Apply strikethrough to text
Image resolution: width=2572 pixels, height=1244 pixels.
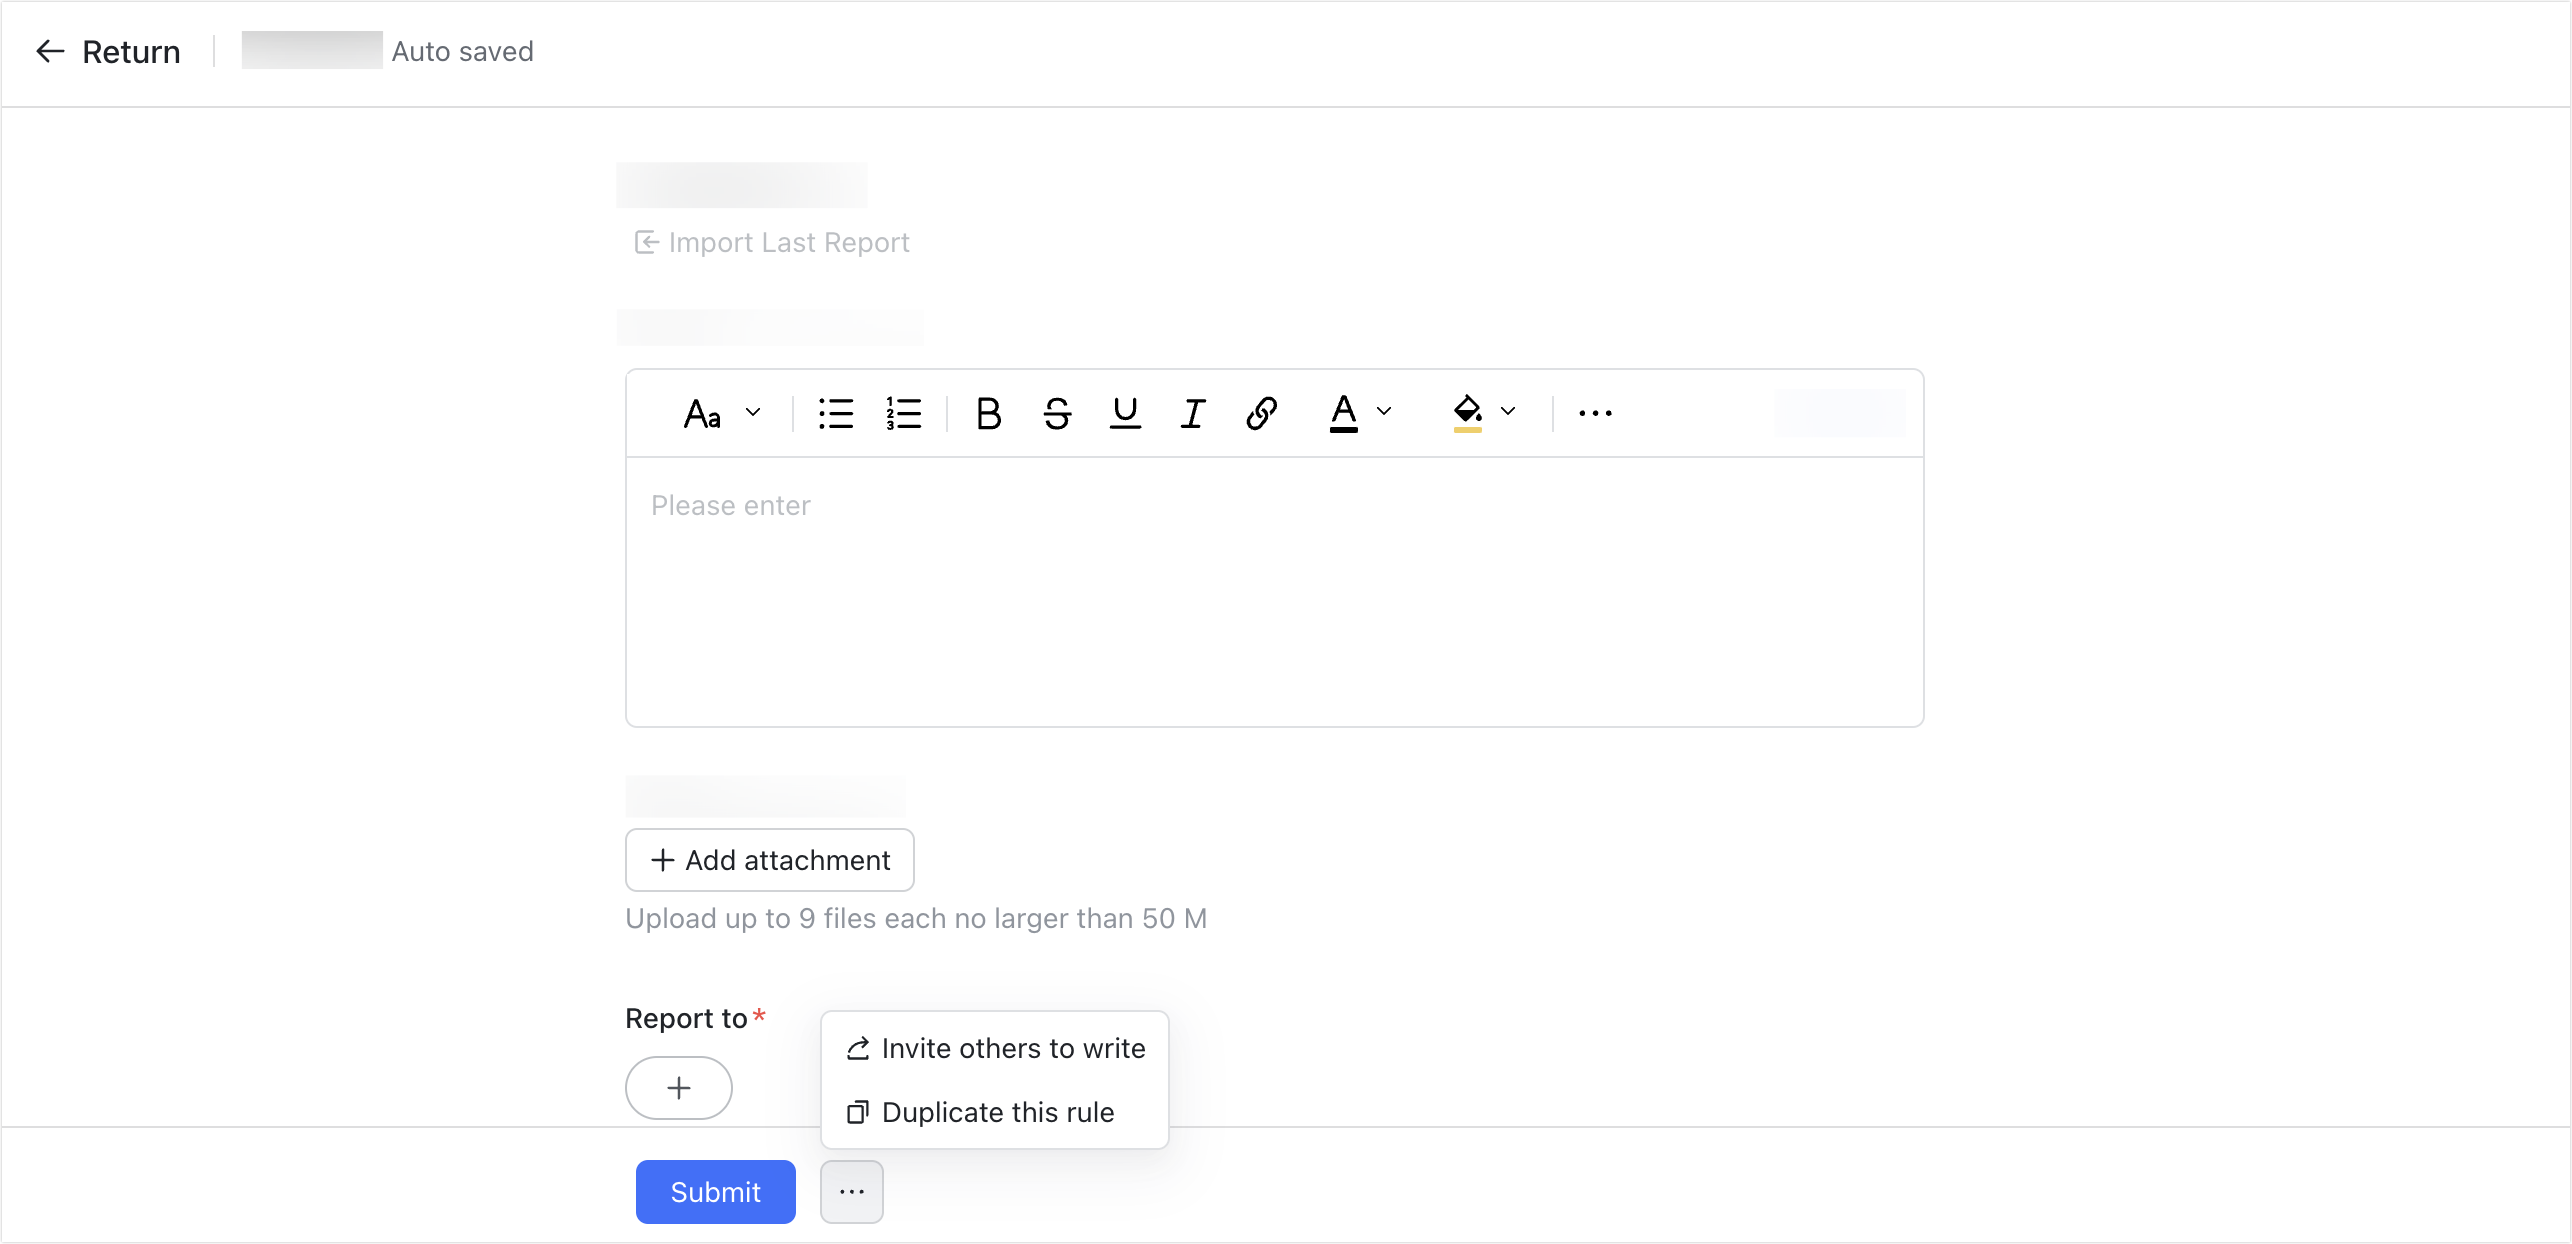pyautogui.click(x=1057, y=412)
